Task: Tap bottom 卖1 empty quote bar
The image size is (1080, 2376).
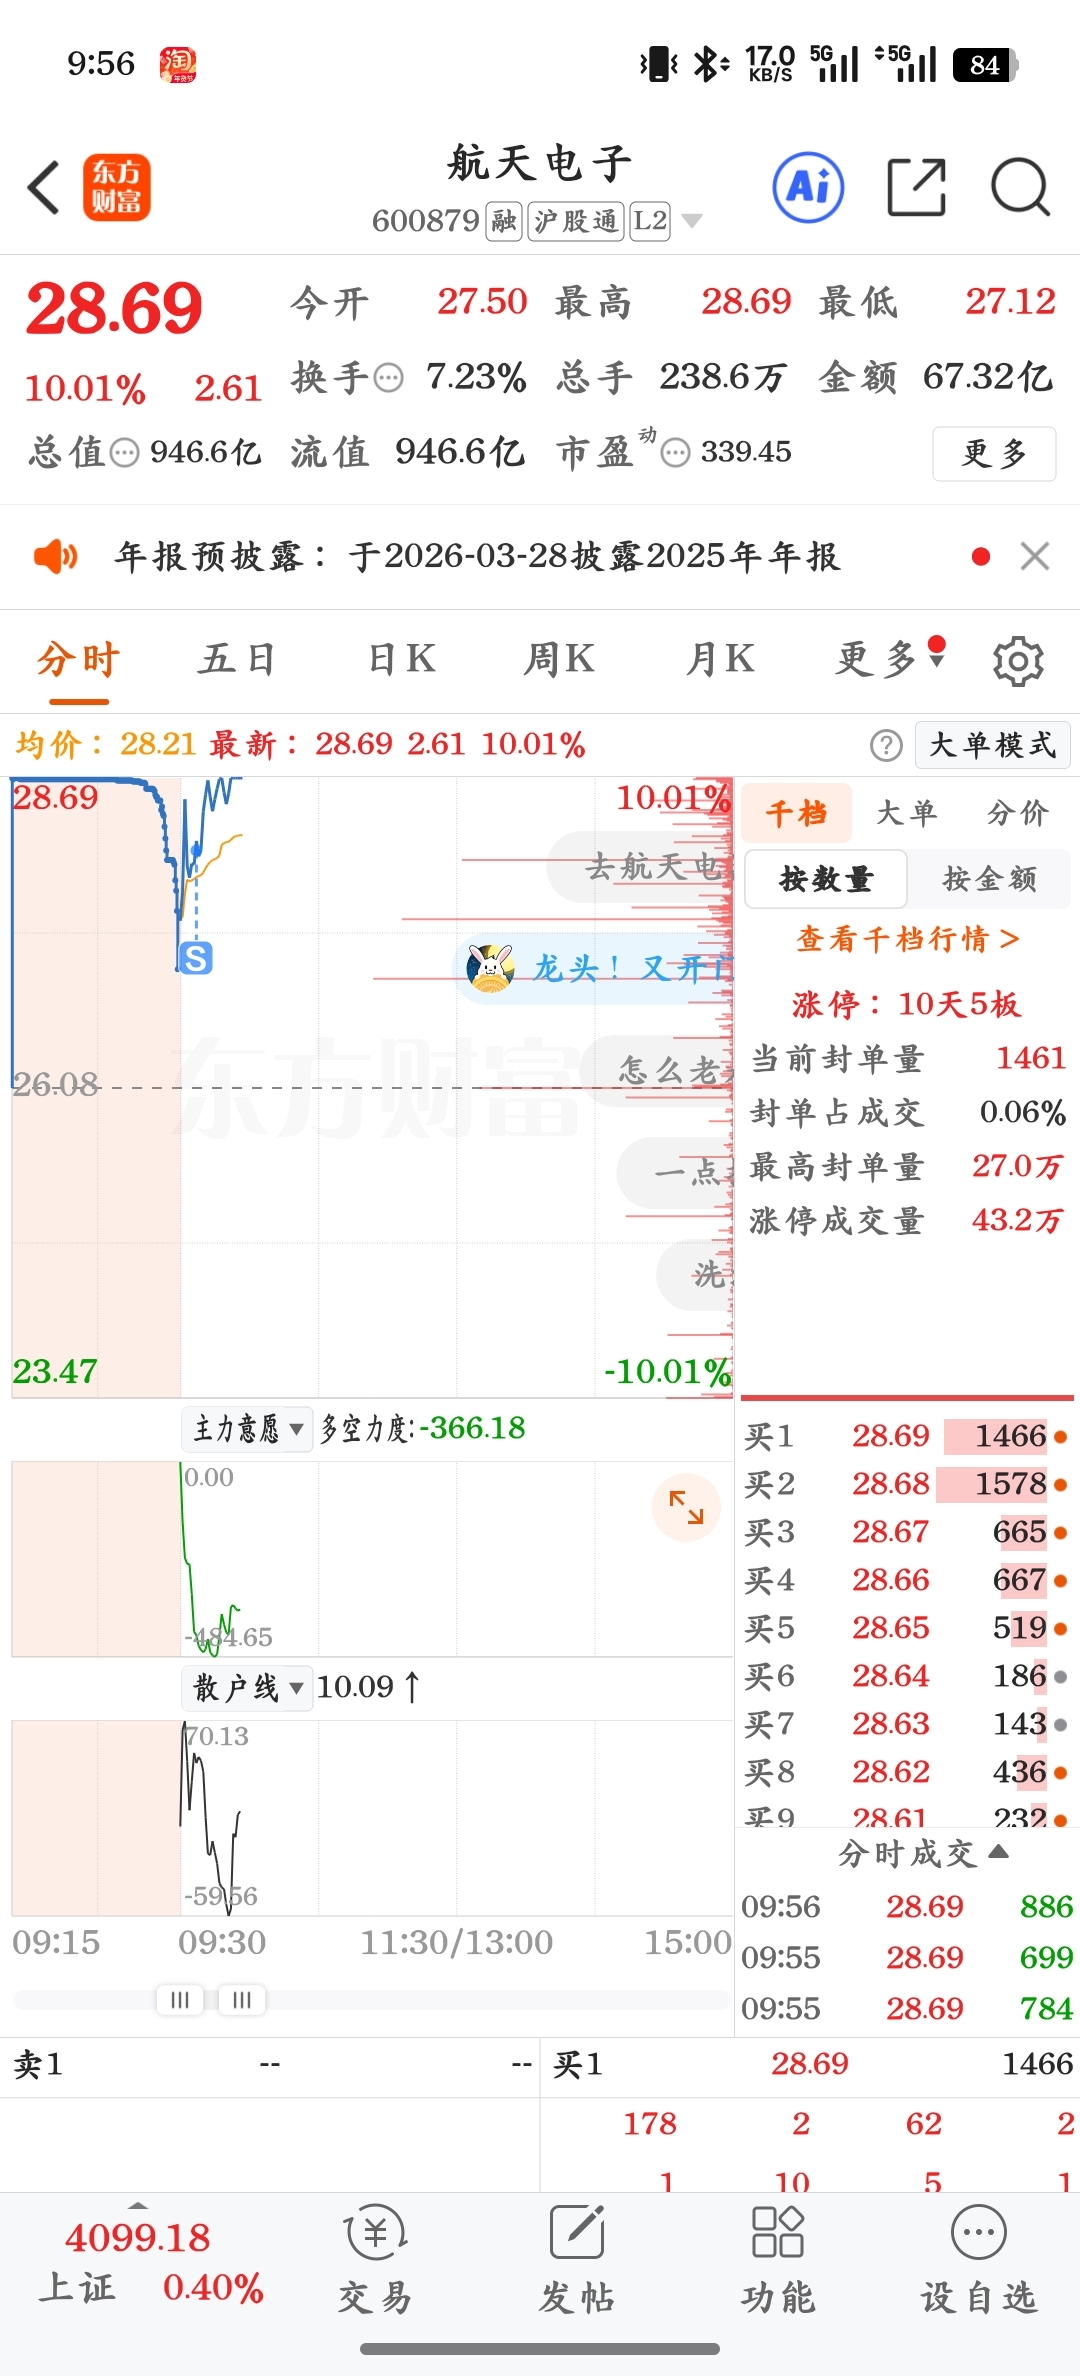Action: click(270, 2065)
